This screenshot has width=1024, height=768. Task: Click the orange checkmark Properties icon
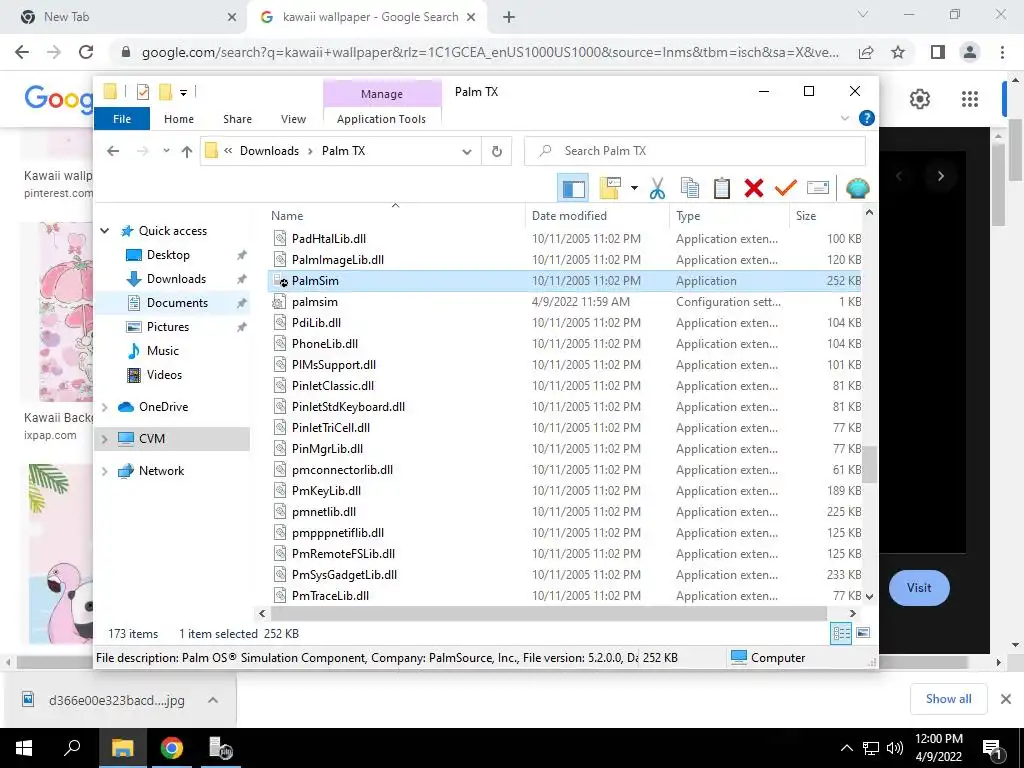(x=786, y=189)
